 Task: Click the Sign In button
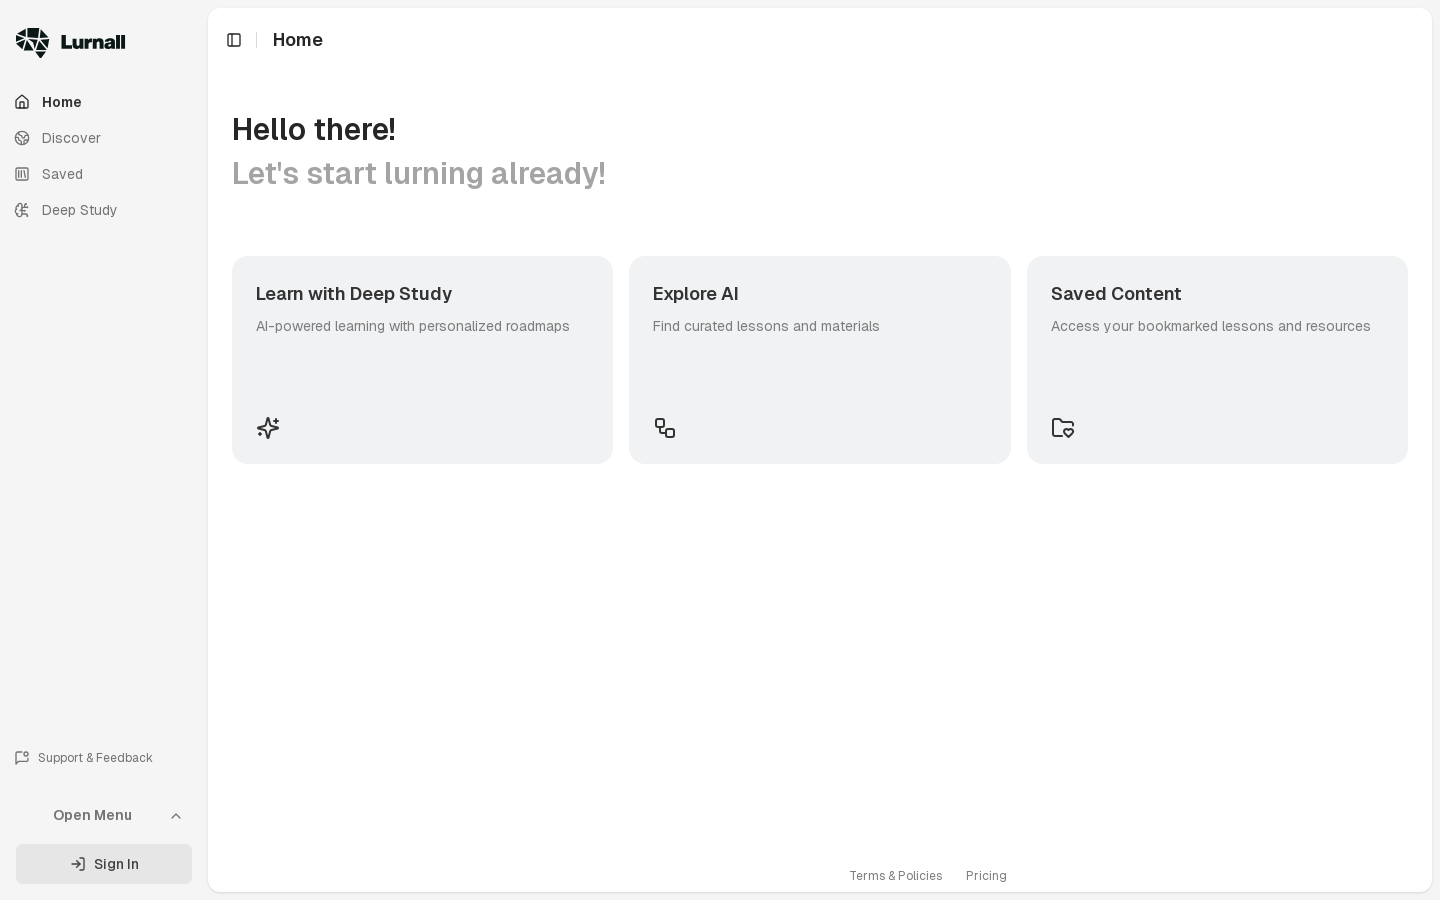[104, 864]
